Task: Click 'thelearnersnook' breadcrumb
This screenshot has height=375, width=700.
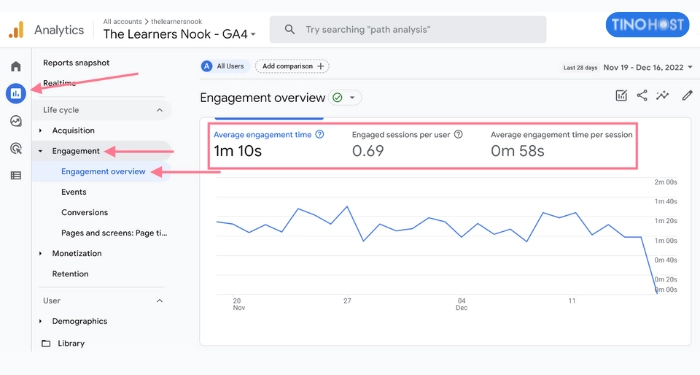Action: 176,21
